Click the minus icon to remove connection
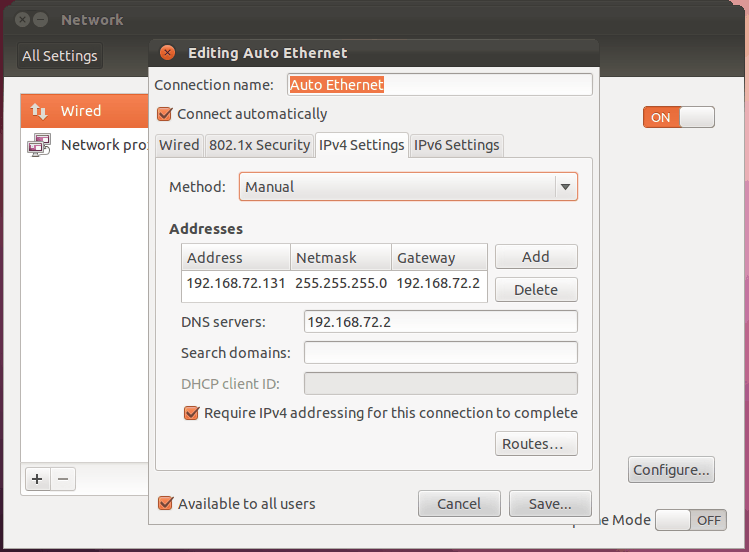Screen dimensions: 749x552 (x=63, y=479)
